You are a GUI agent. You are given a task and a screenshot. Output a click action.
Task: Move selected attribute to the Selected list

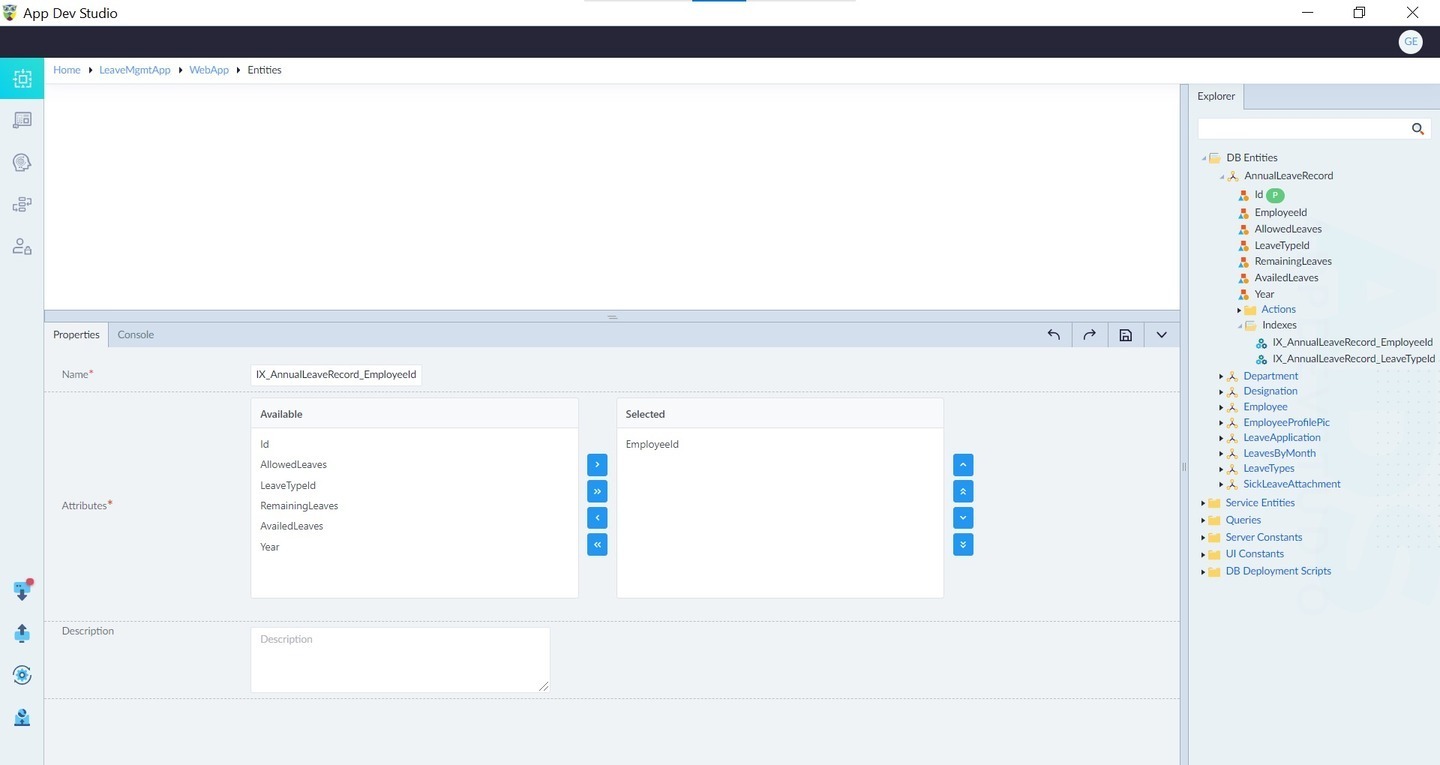pos(597,465)
